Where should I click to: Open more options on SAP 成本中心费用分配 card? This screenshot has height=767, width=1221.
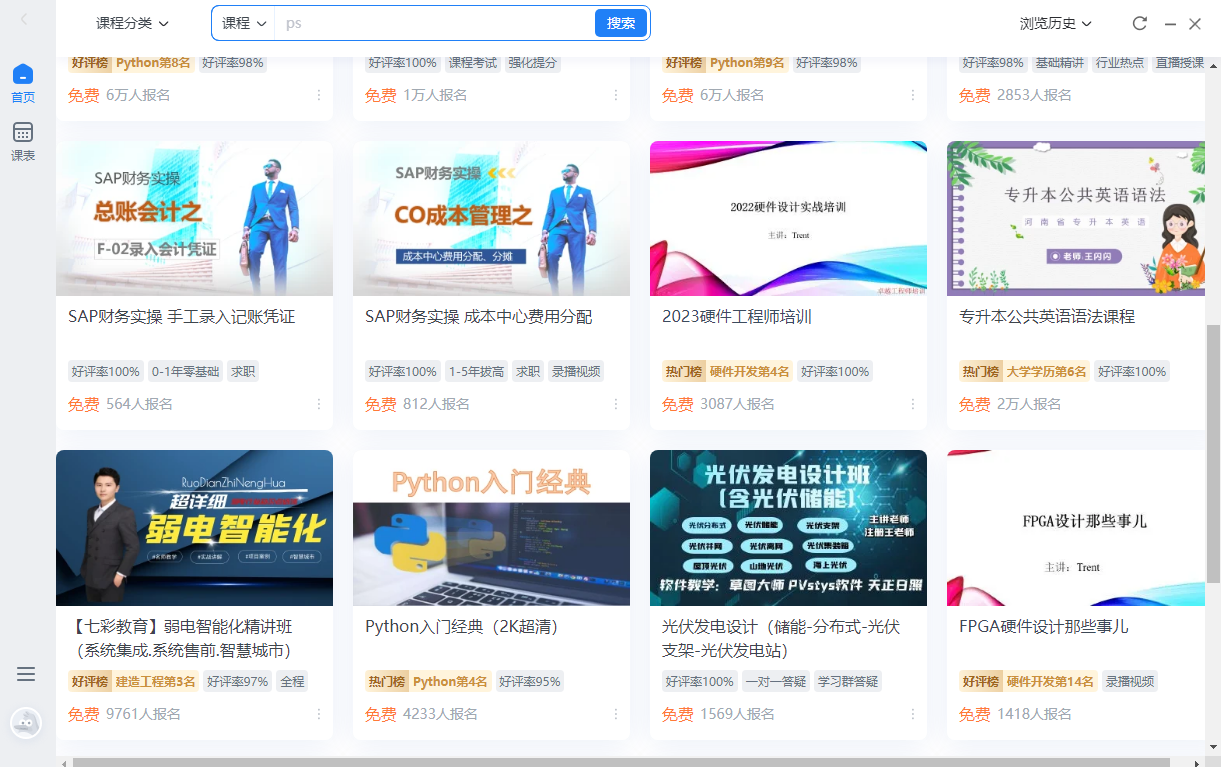[x=617, y=404]
